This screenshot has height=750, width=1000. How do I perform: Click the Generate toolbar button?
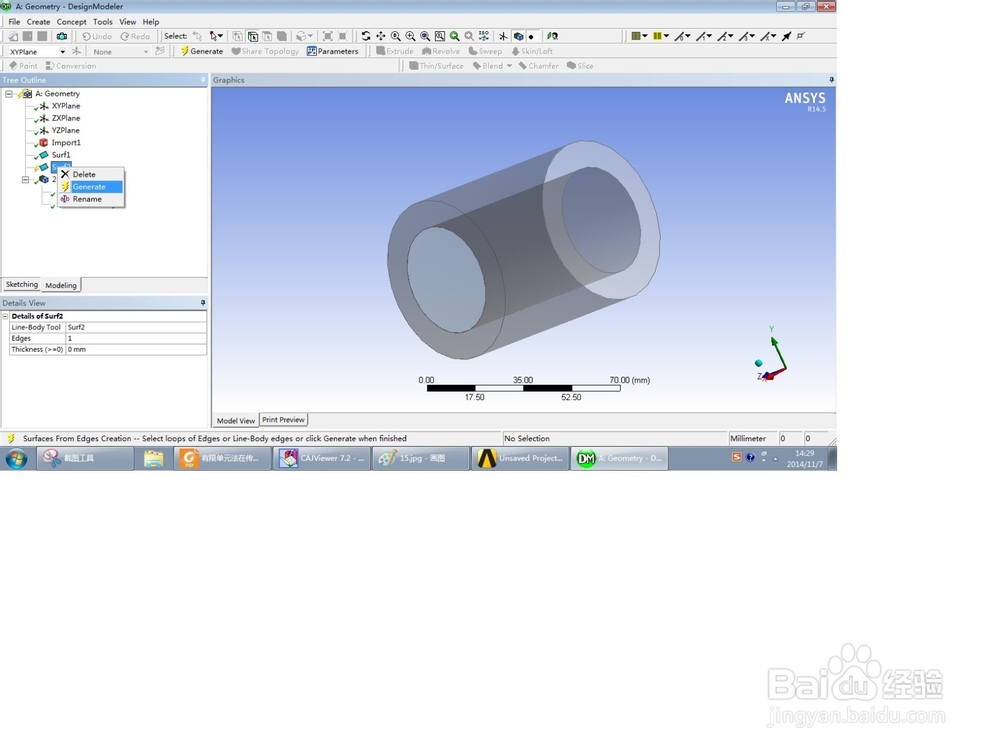[202, 51]
